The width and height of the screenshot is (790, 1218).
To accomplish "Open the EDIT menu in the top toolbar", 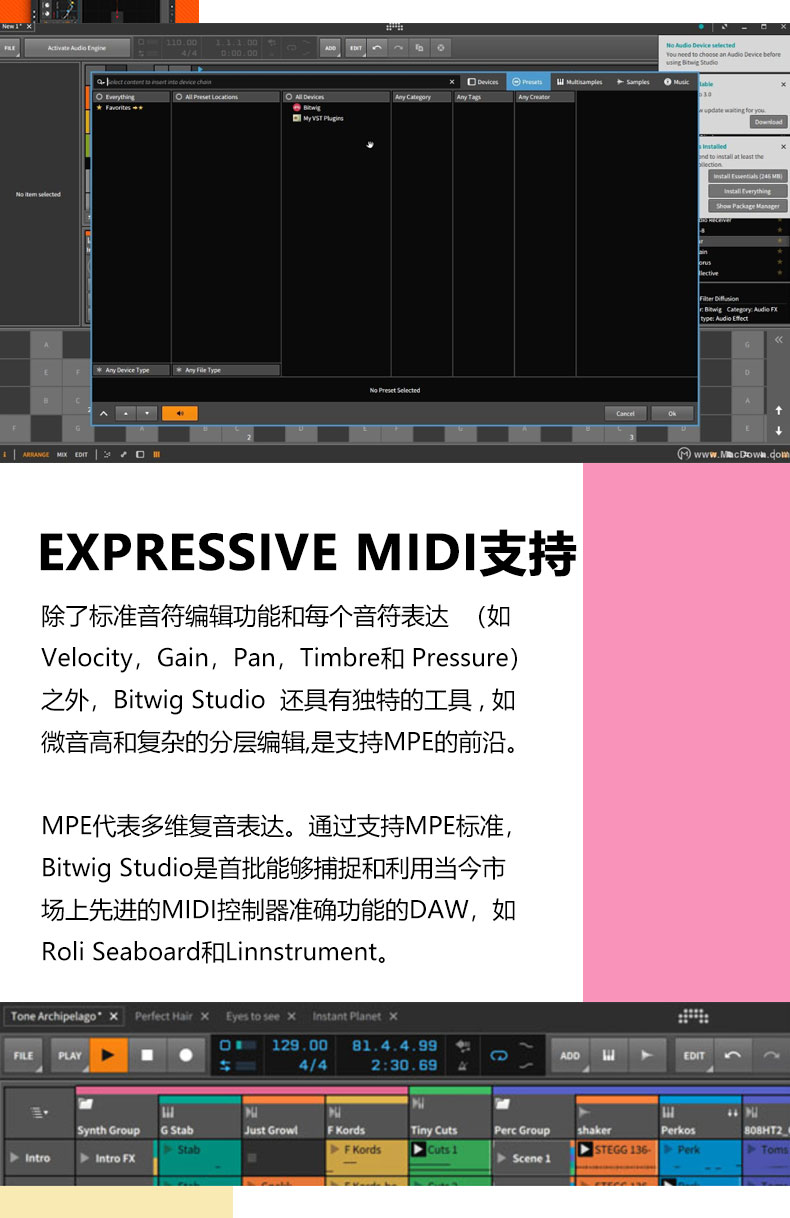I will [x=356, y=47].
